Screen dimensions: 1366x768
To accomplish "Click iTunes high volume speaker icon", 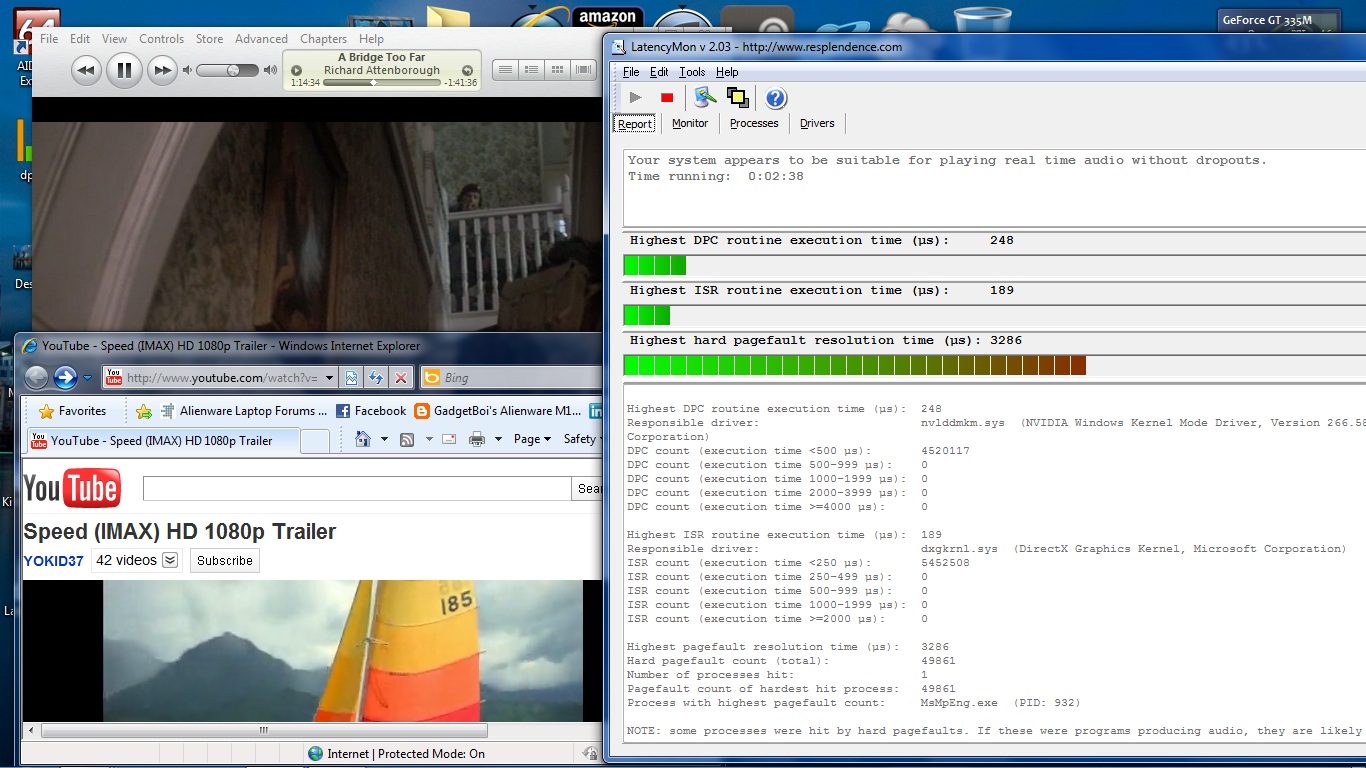I will click(270, 70).
